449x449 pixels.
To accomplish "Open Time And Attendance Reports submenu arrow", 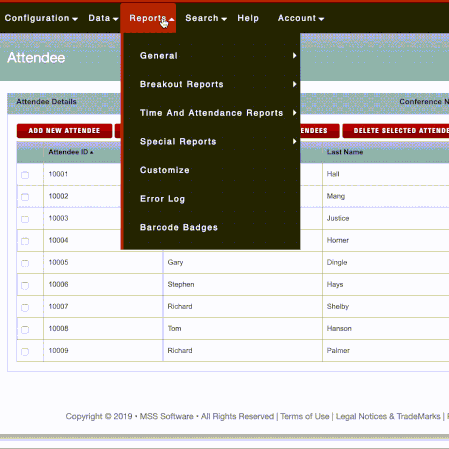I will (294, 113).
